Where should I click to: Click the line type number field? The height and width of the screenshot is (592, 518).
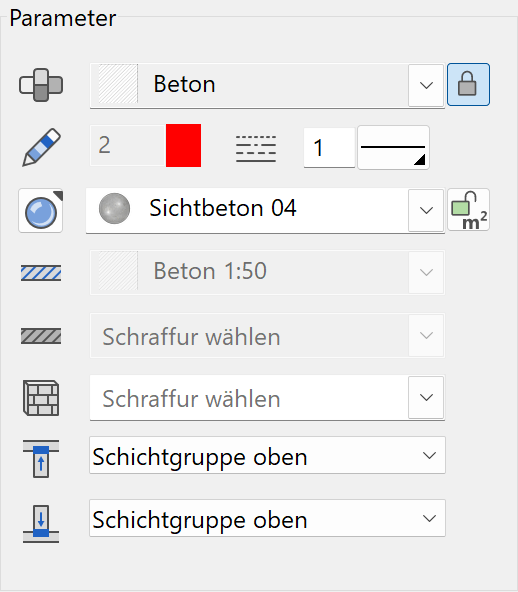pos(329,148)
